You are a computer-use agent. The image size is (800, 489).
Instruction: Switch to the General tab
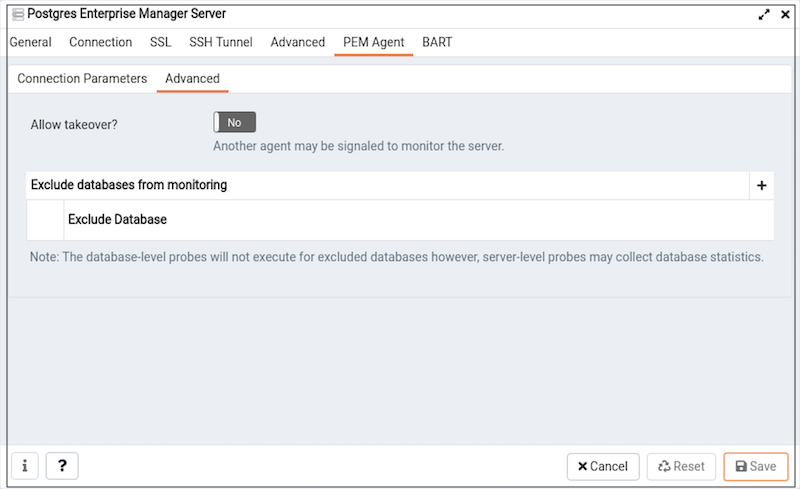tap(31, 42)
